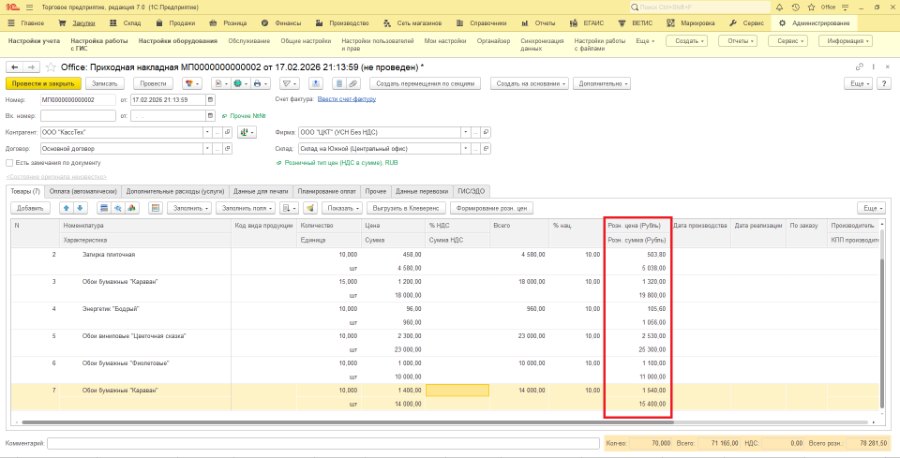The height and width of the screenshot is (458, 900).
Task: Expand the Контрагент dropdown list
Action: coord(208,133)
